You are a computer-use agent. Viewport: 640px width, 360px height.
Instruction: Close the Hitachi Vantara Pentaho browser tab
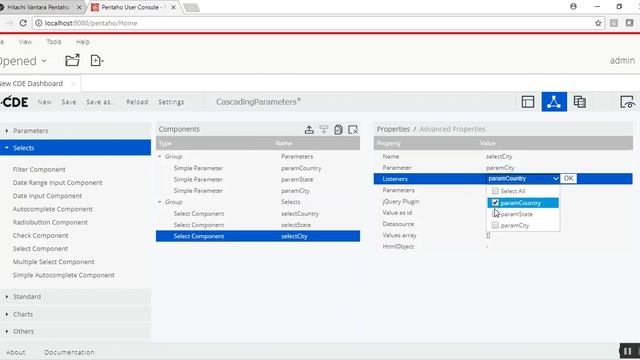[x=79, y=7]
